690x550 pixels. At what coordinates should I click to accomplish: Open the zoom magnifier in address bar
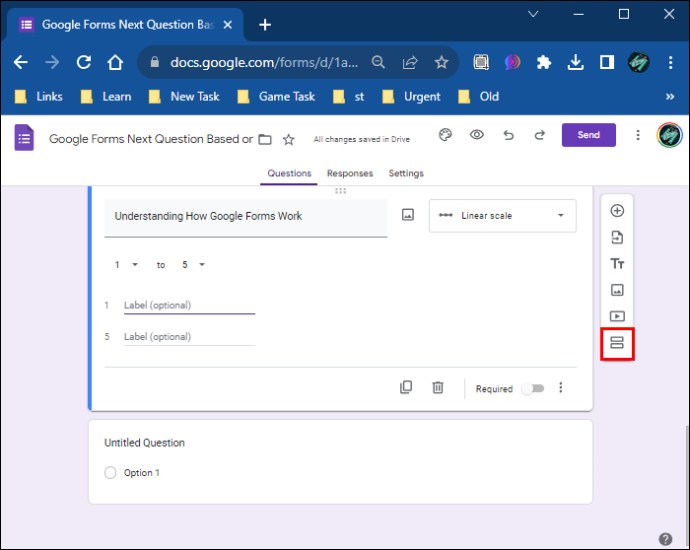(378, 62)
